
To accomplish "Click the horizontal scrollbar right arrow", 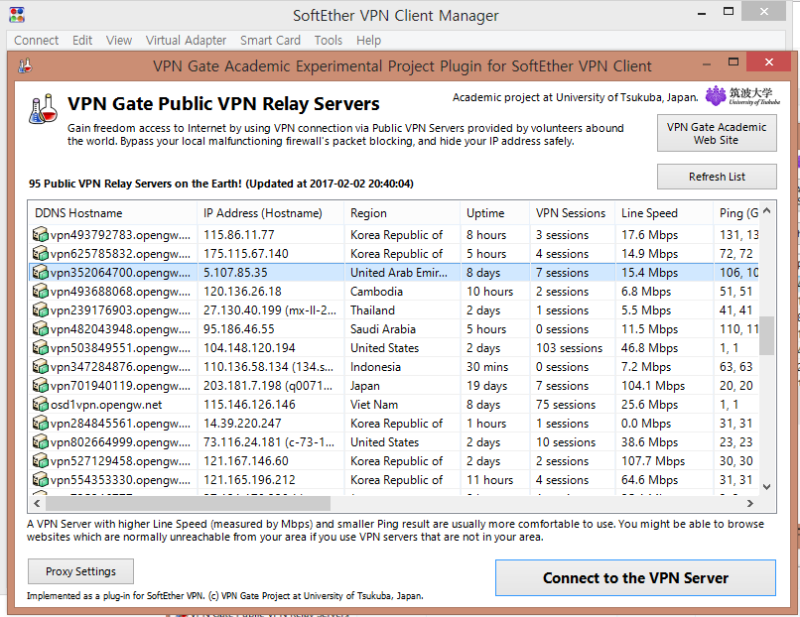I will click(x=749, y=503).
